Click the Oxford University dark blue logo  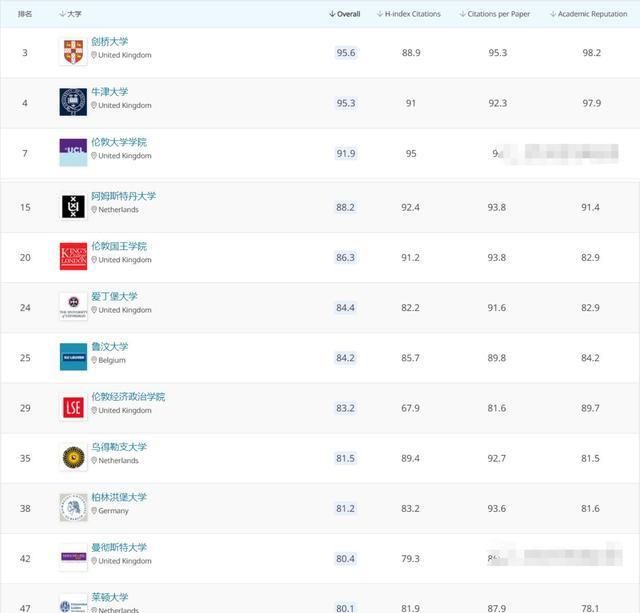73,102
